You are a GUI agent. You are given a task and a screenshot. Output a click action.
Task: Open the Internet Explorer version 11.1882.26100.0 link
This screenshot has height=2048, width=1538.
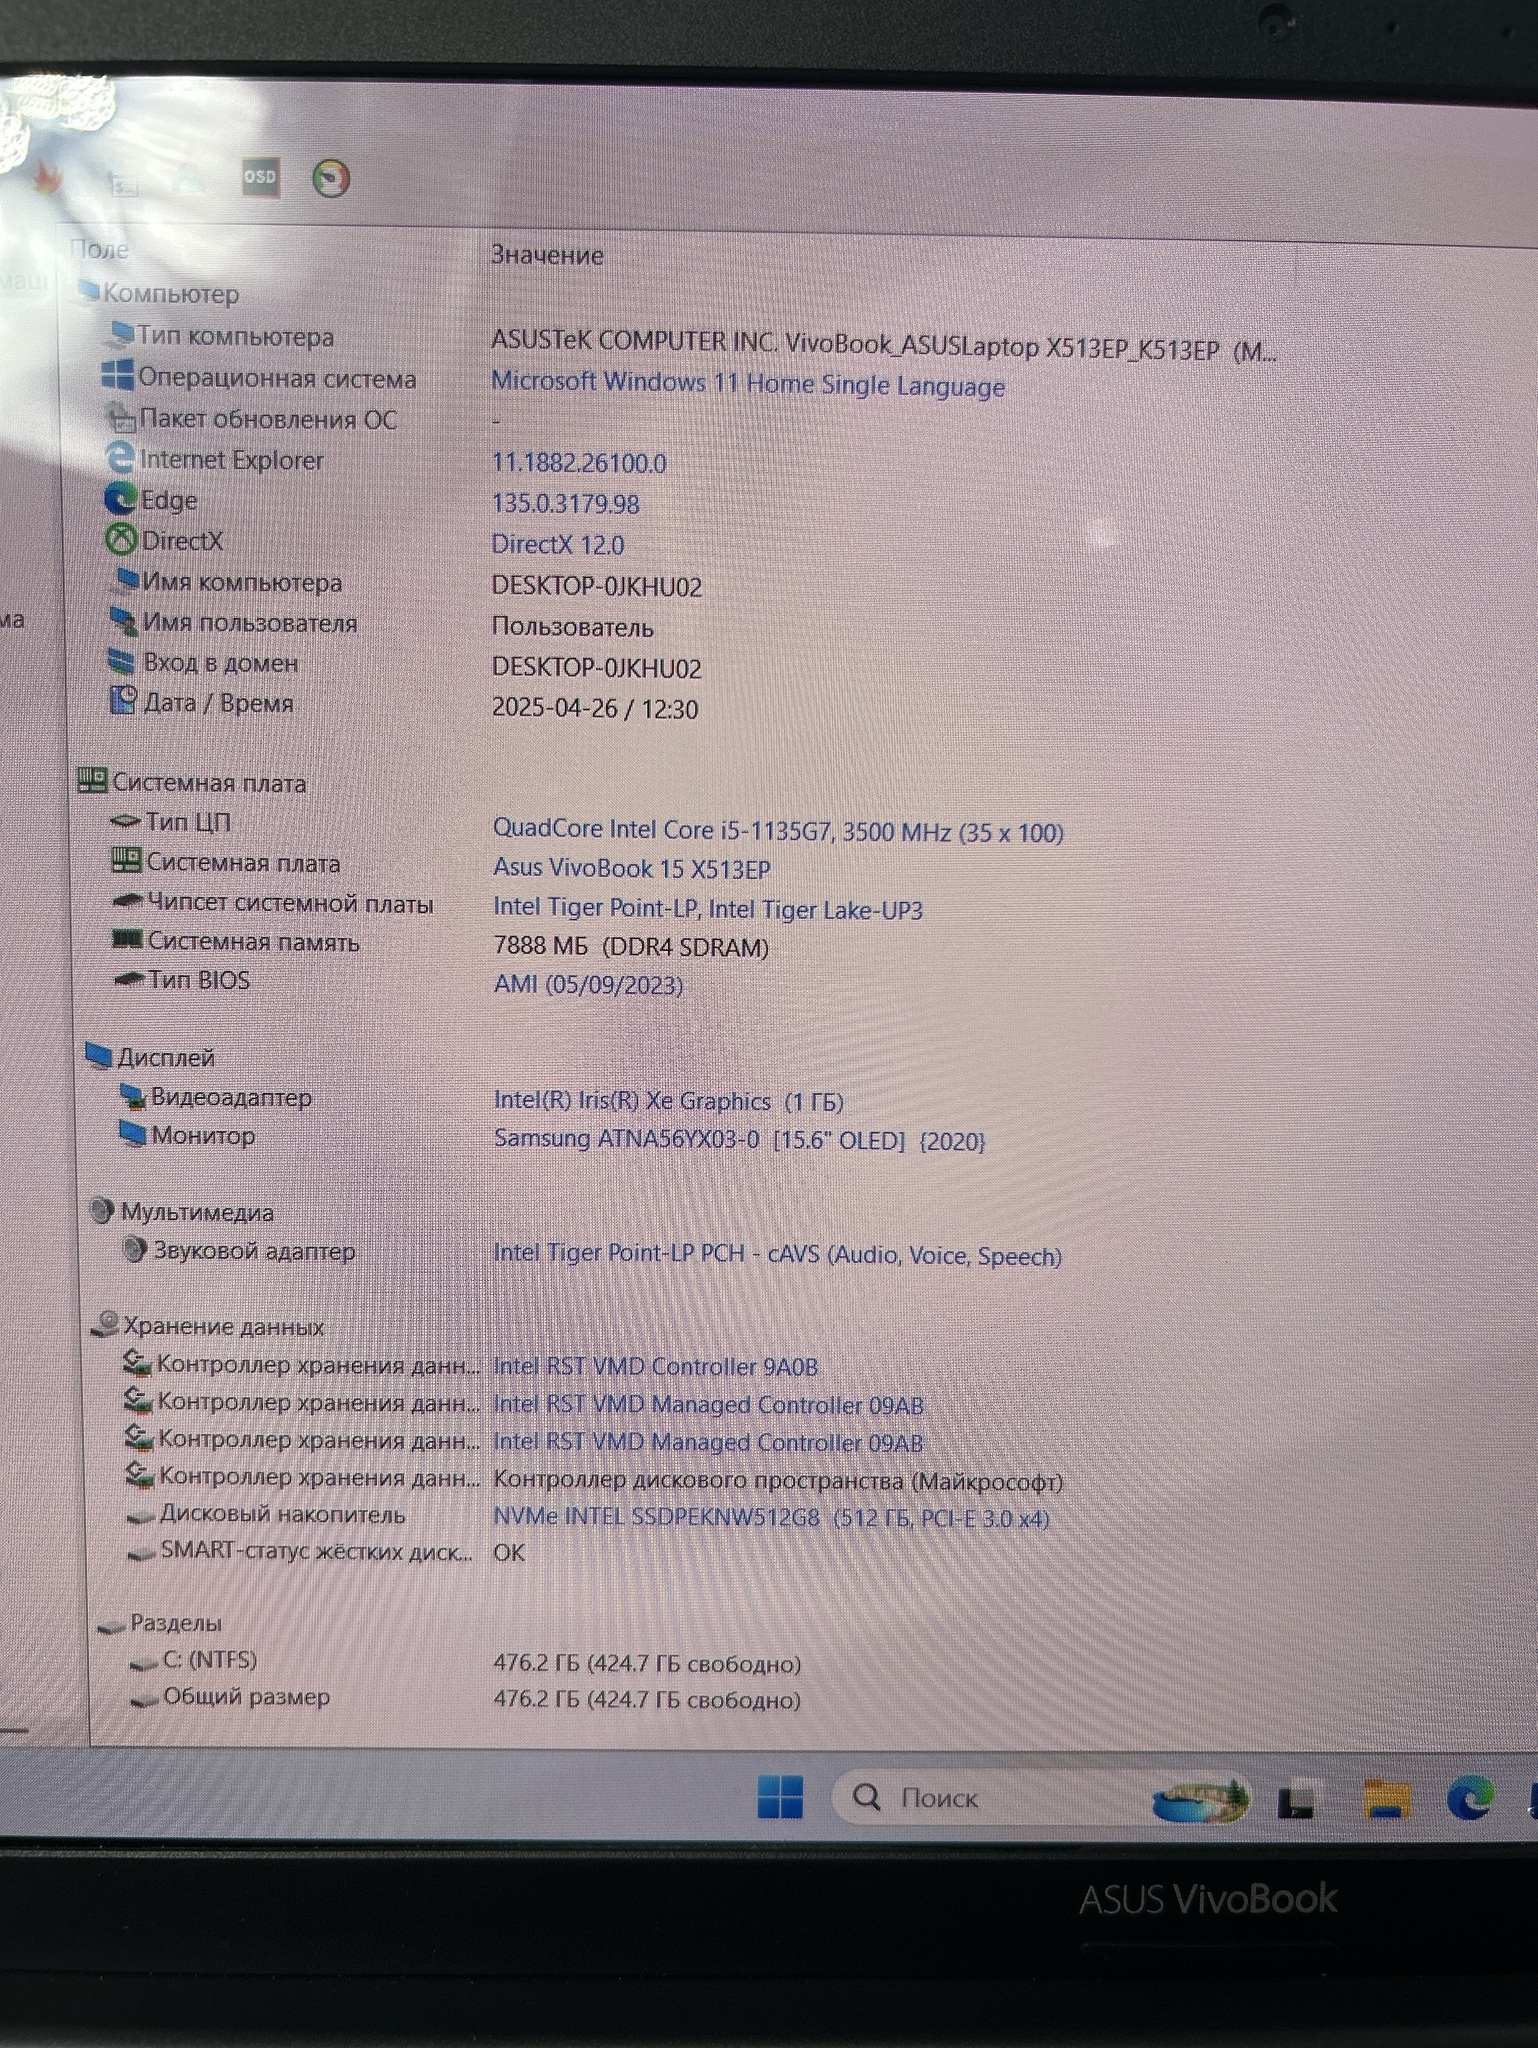coord(579,463)
